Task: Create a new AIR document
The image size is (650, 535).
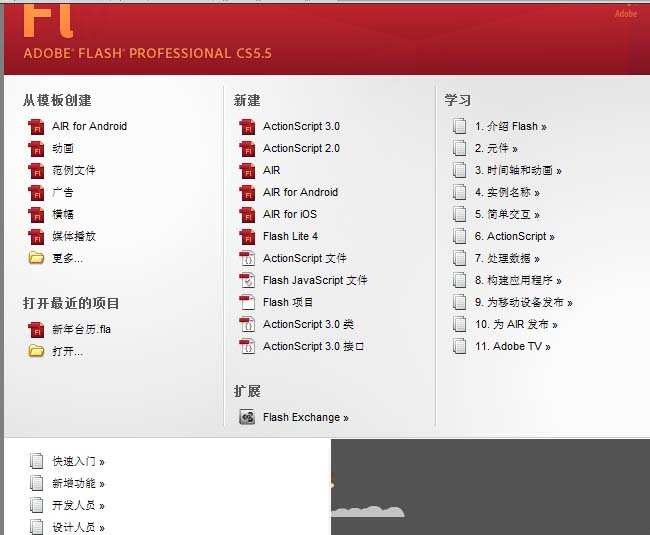Action: click(272, 170)
